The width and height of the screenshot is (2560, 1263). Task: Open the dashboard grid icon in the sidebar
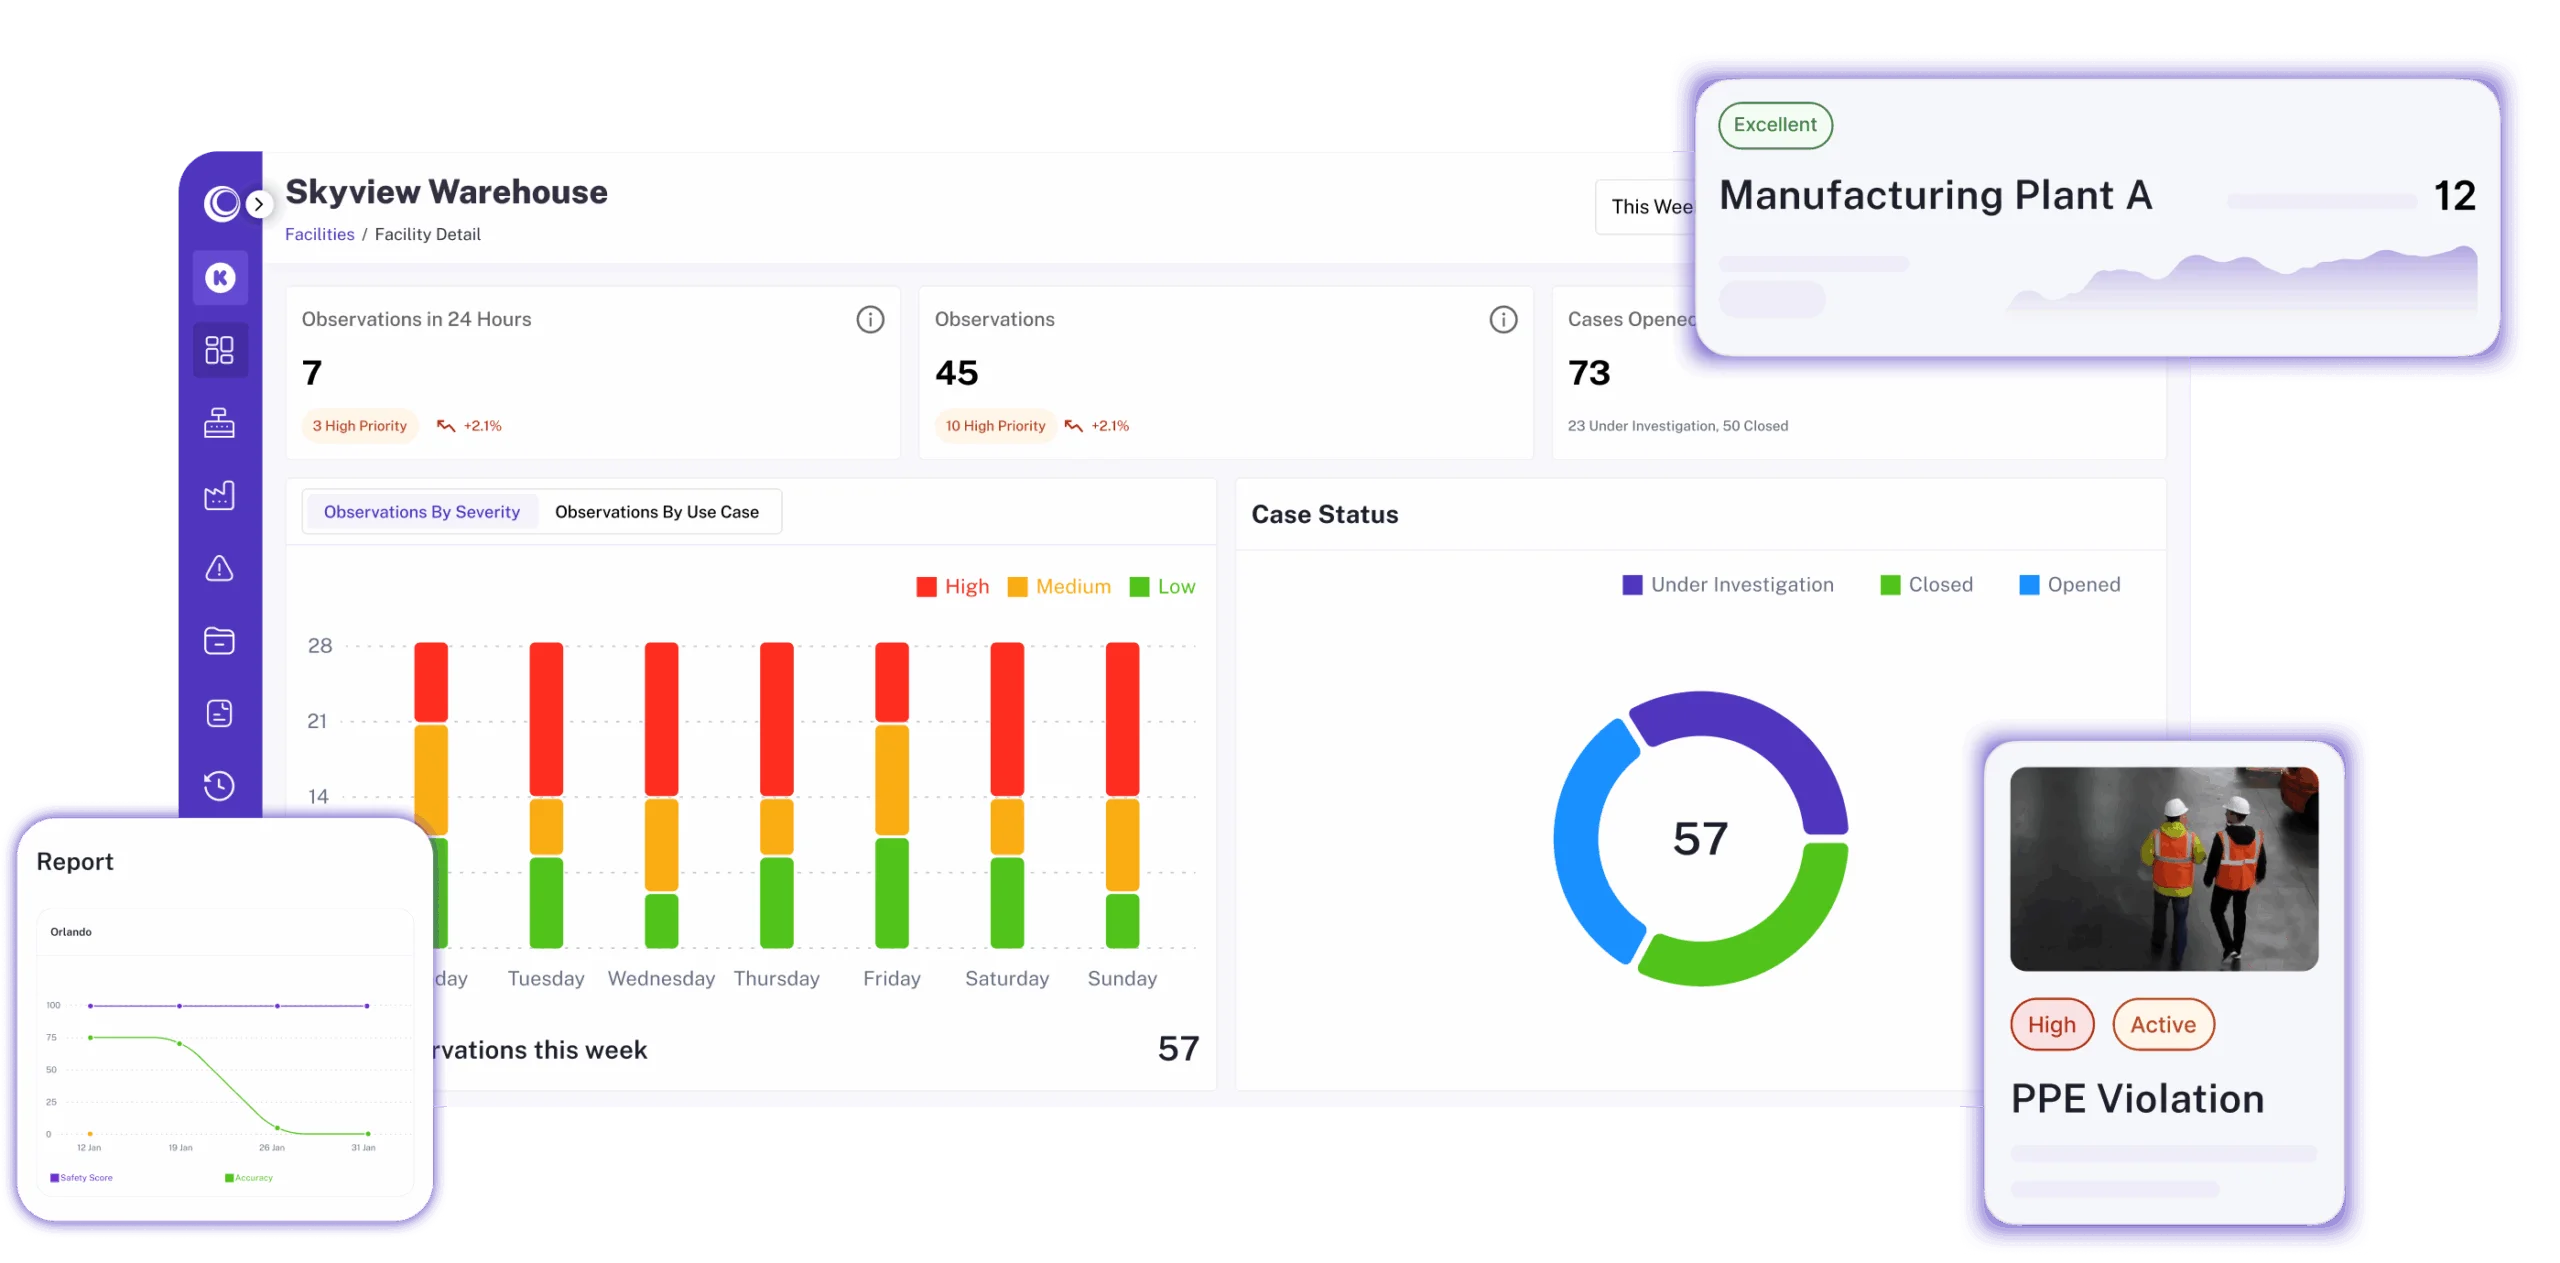[220, 350]
